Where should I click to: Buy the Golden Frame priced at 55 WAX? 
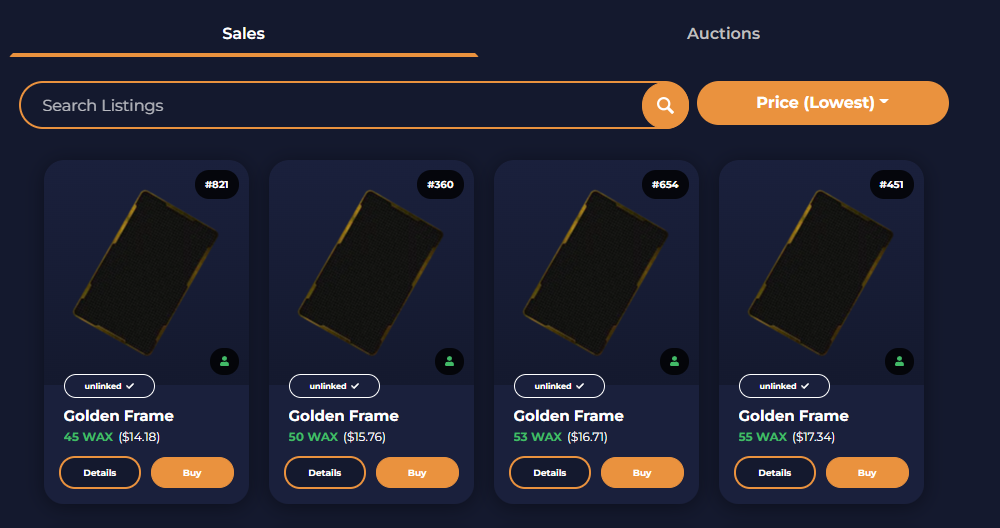(x=867, y=473)
